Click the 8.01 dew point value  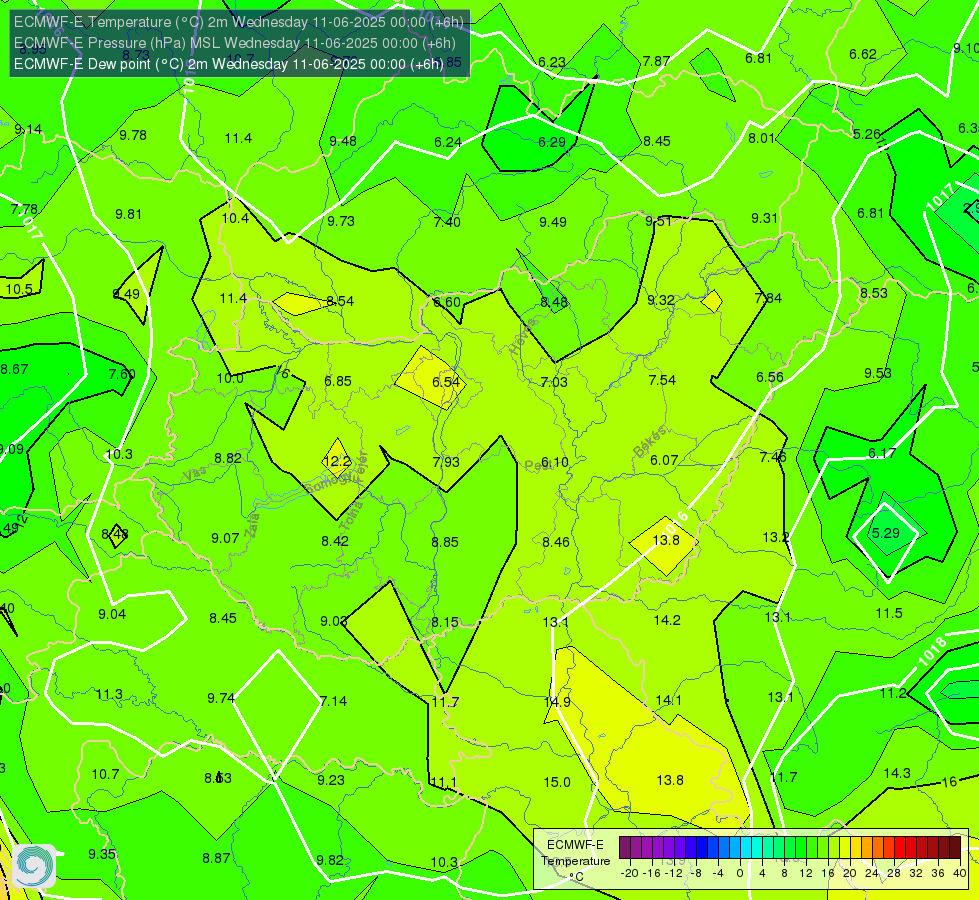click(762, 138)
